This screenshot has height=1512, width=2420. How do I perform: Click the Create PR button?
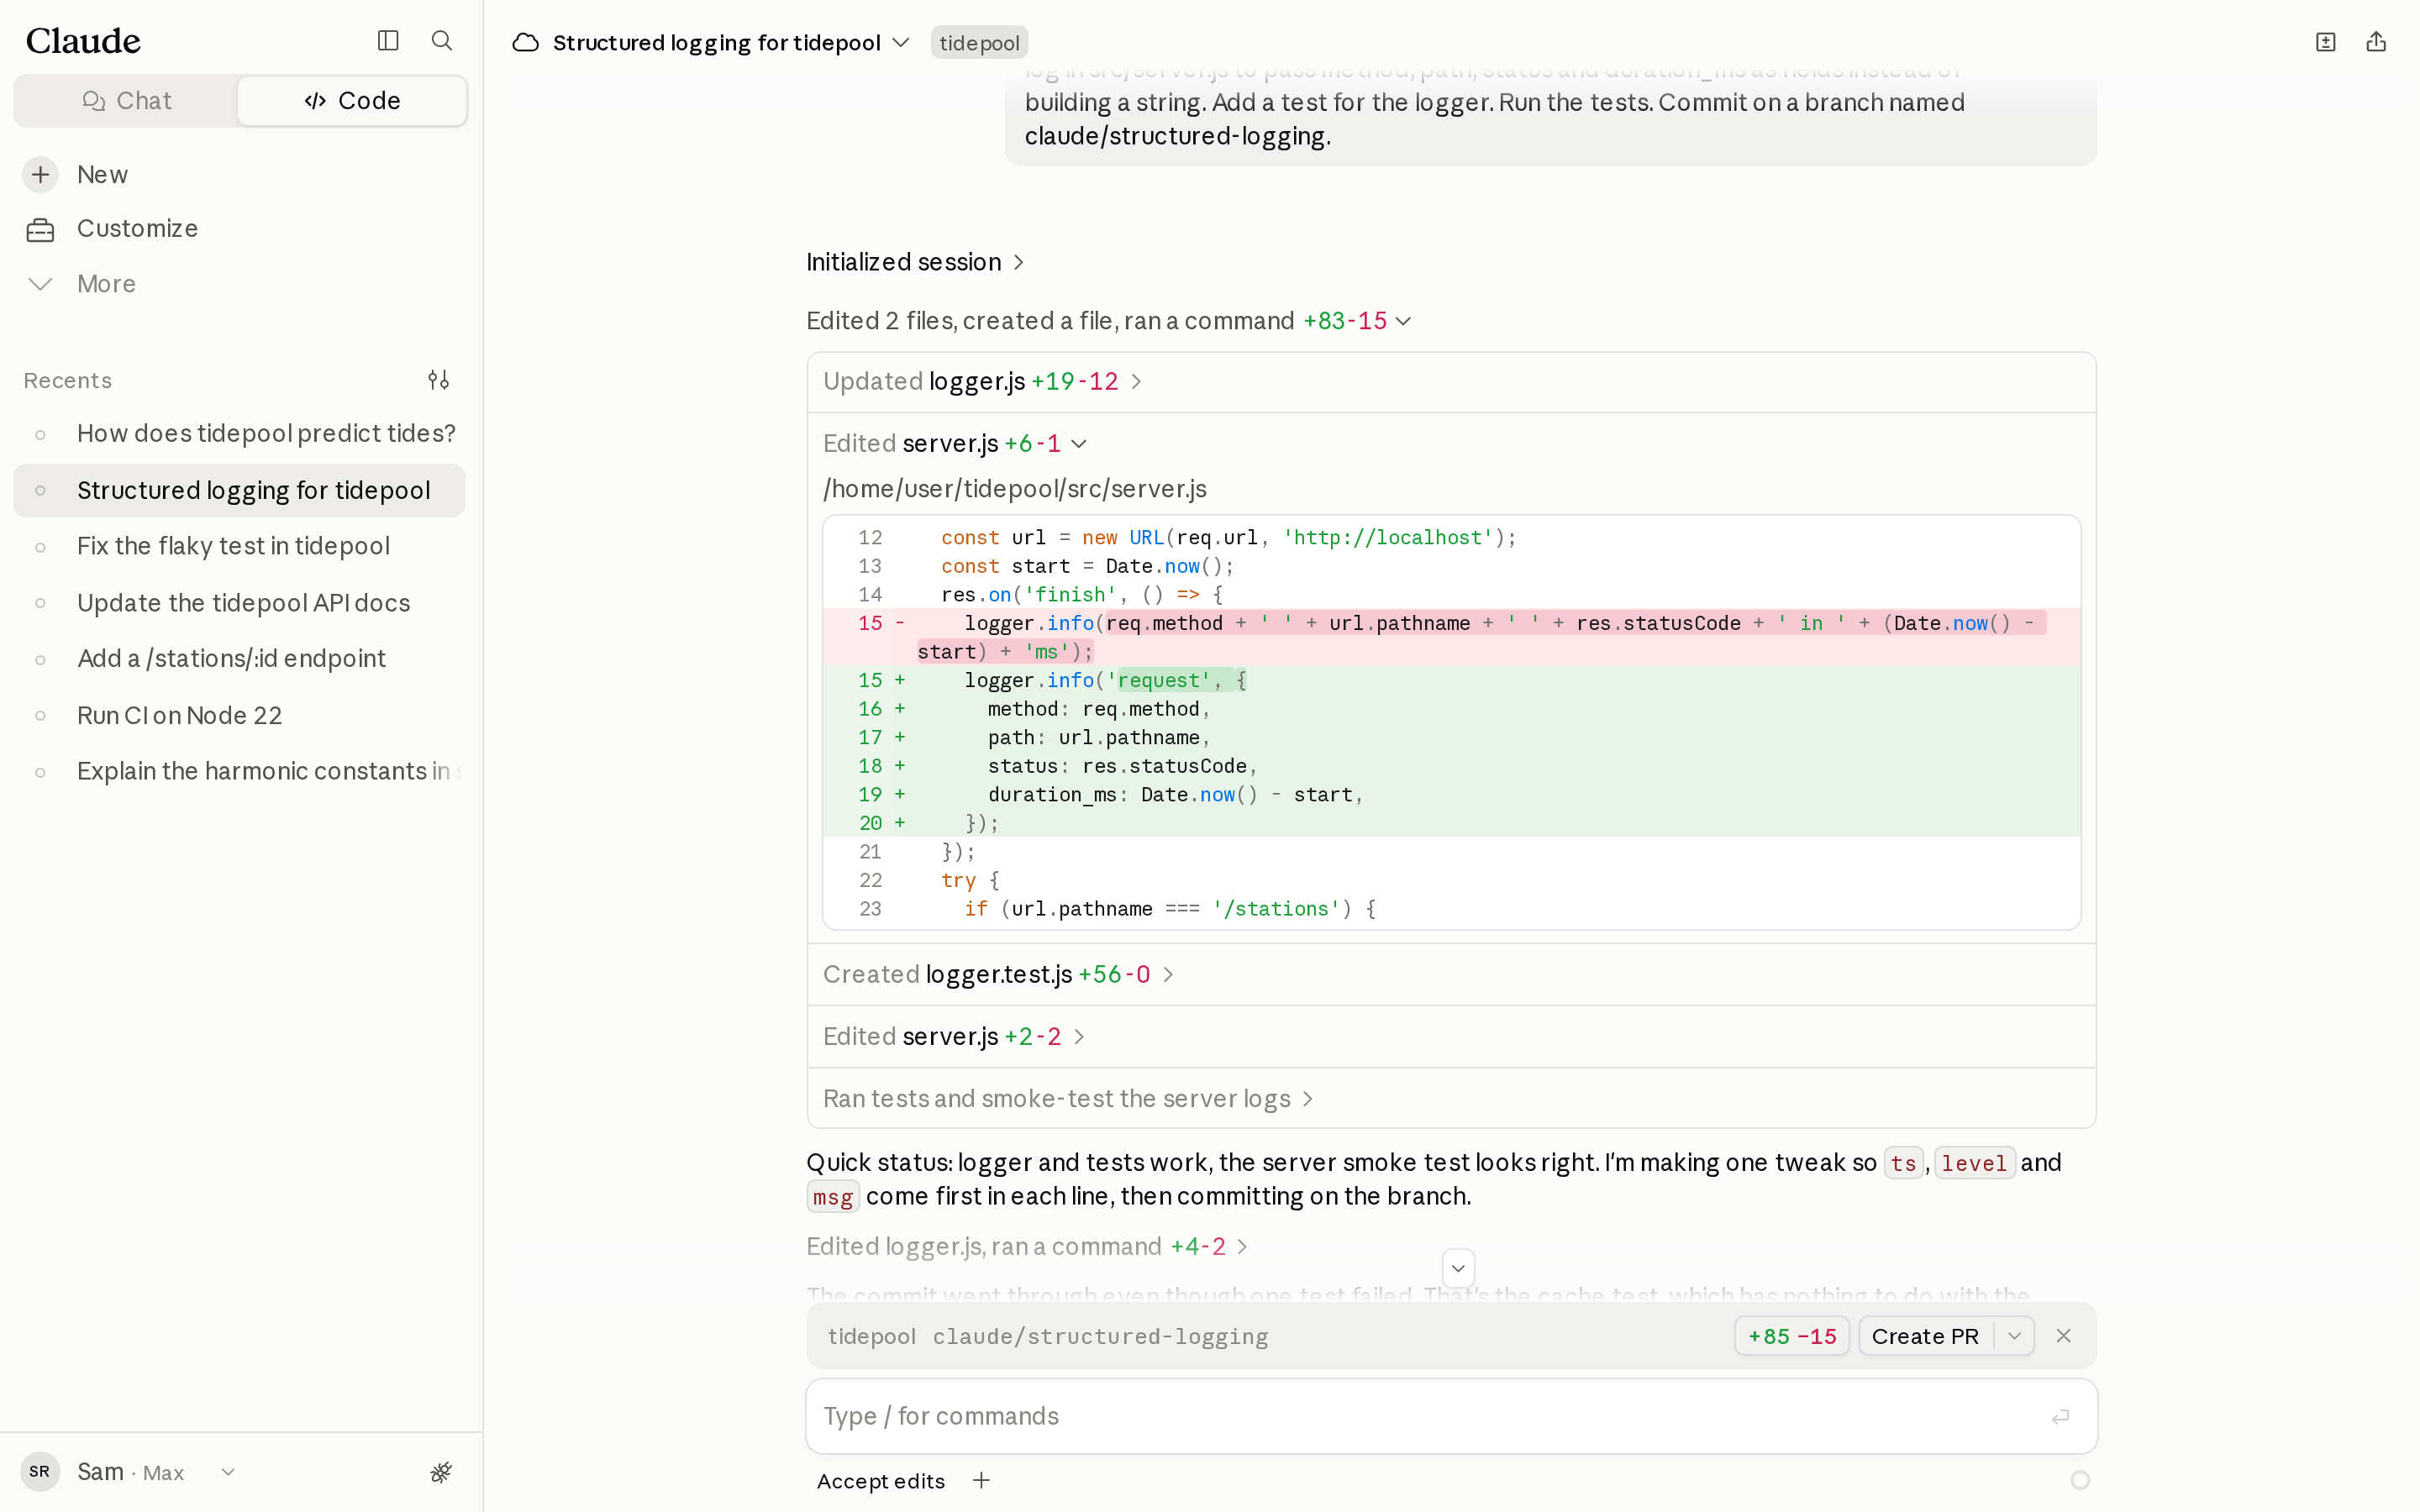[x=1925, y=1336]
